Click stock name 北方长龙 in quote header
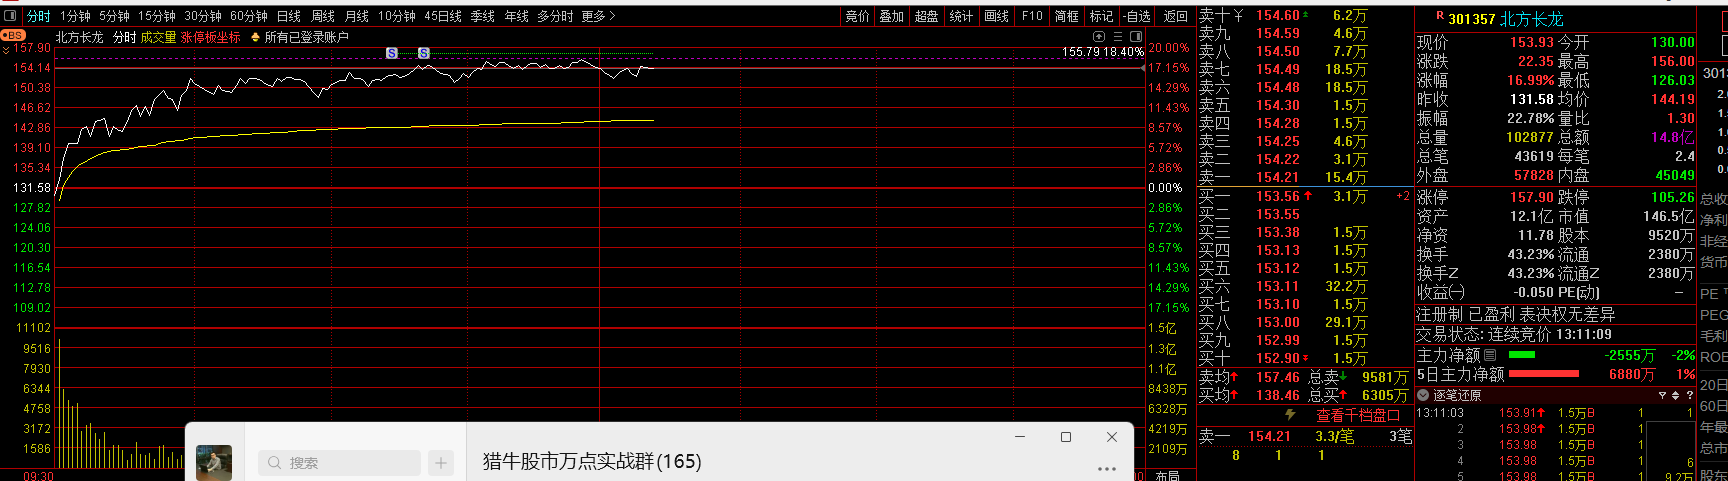The width and height of the screenshot is (1728, 481). [1531, 19]
